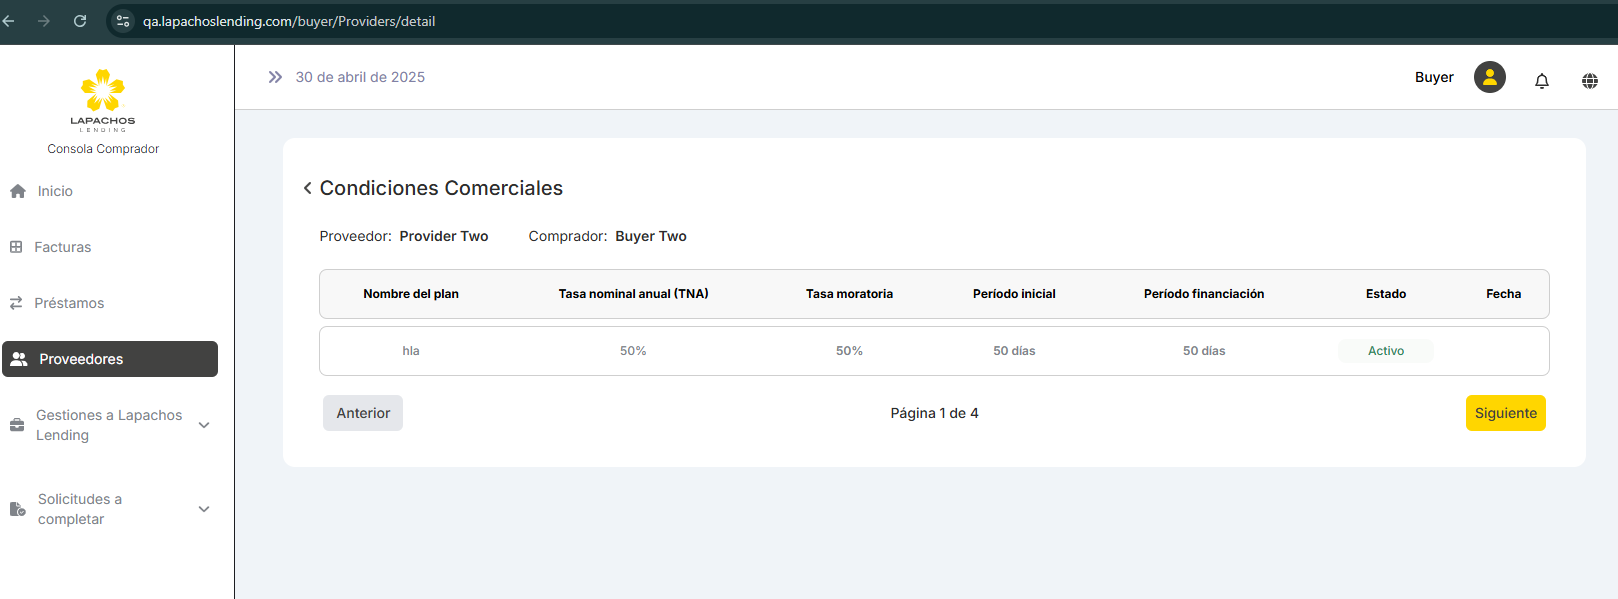
Task: Collapse sidebar with the double chevron icon
Action: (275, 77)
